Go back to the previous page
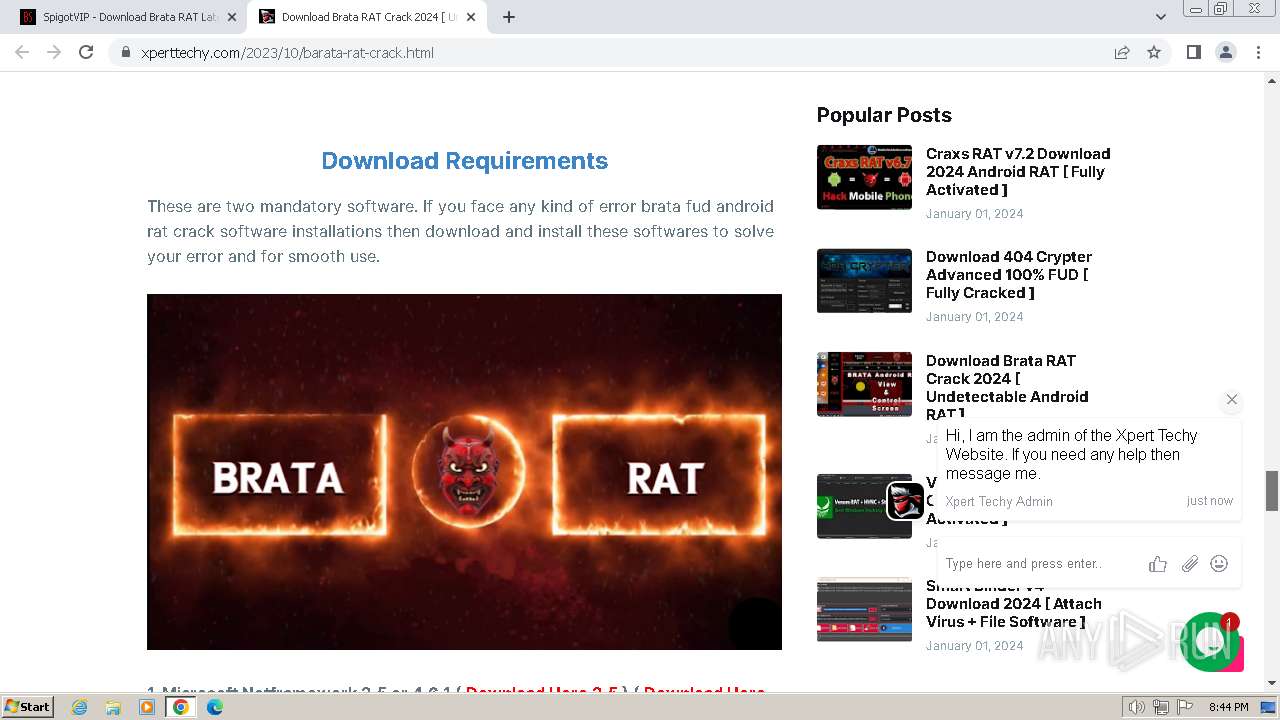1280x720 pixels. point(23,52)
